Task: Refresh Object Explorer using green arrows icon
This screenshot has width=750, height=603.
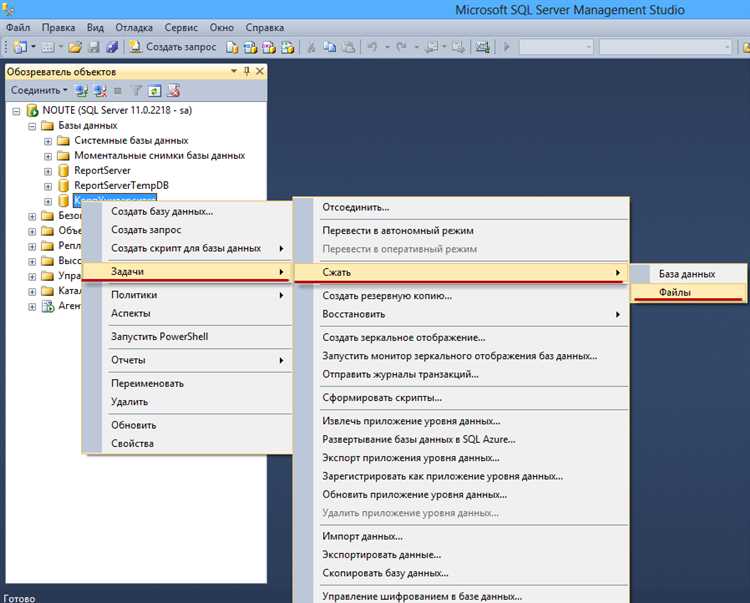Action: [x=155, y=90]
